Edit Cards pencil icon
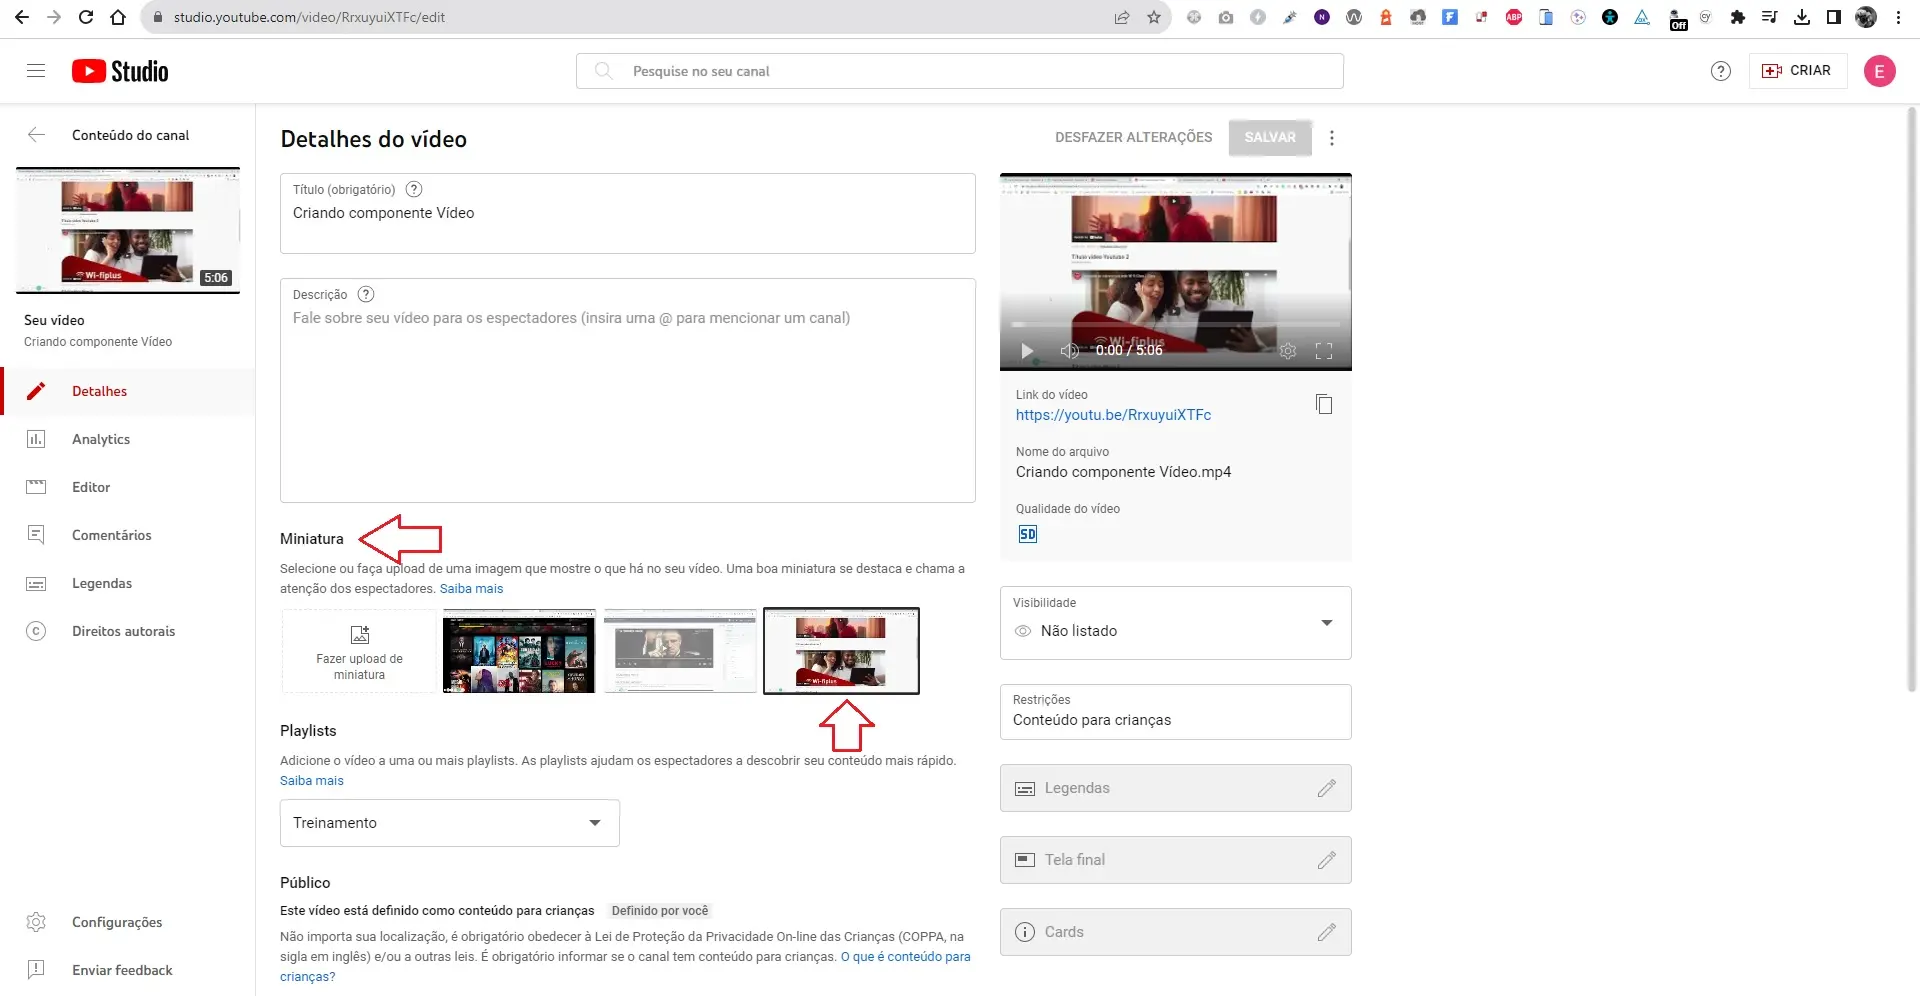Viewport: 1920px width, 996px height. pyautogui.click(x=1326, y=932)
